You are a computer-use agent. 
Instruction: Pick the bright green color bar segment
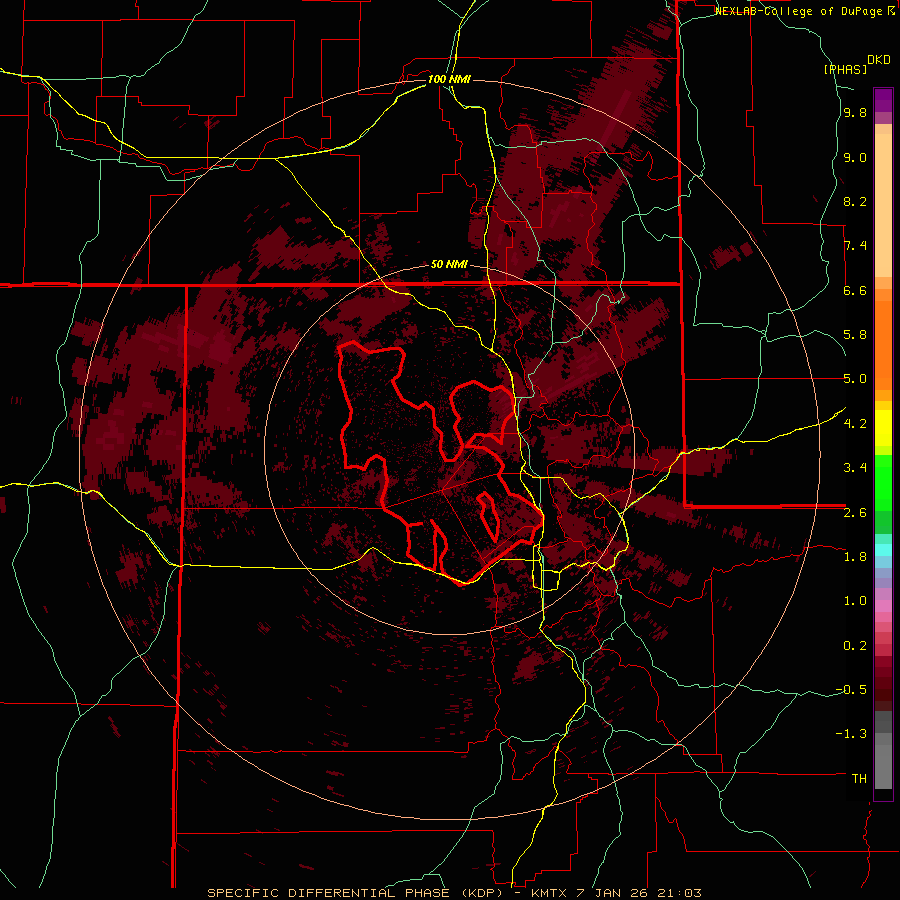click(883, 483)
